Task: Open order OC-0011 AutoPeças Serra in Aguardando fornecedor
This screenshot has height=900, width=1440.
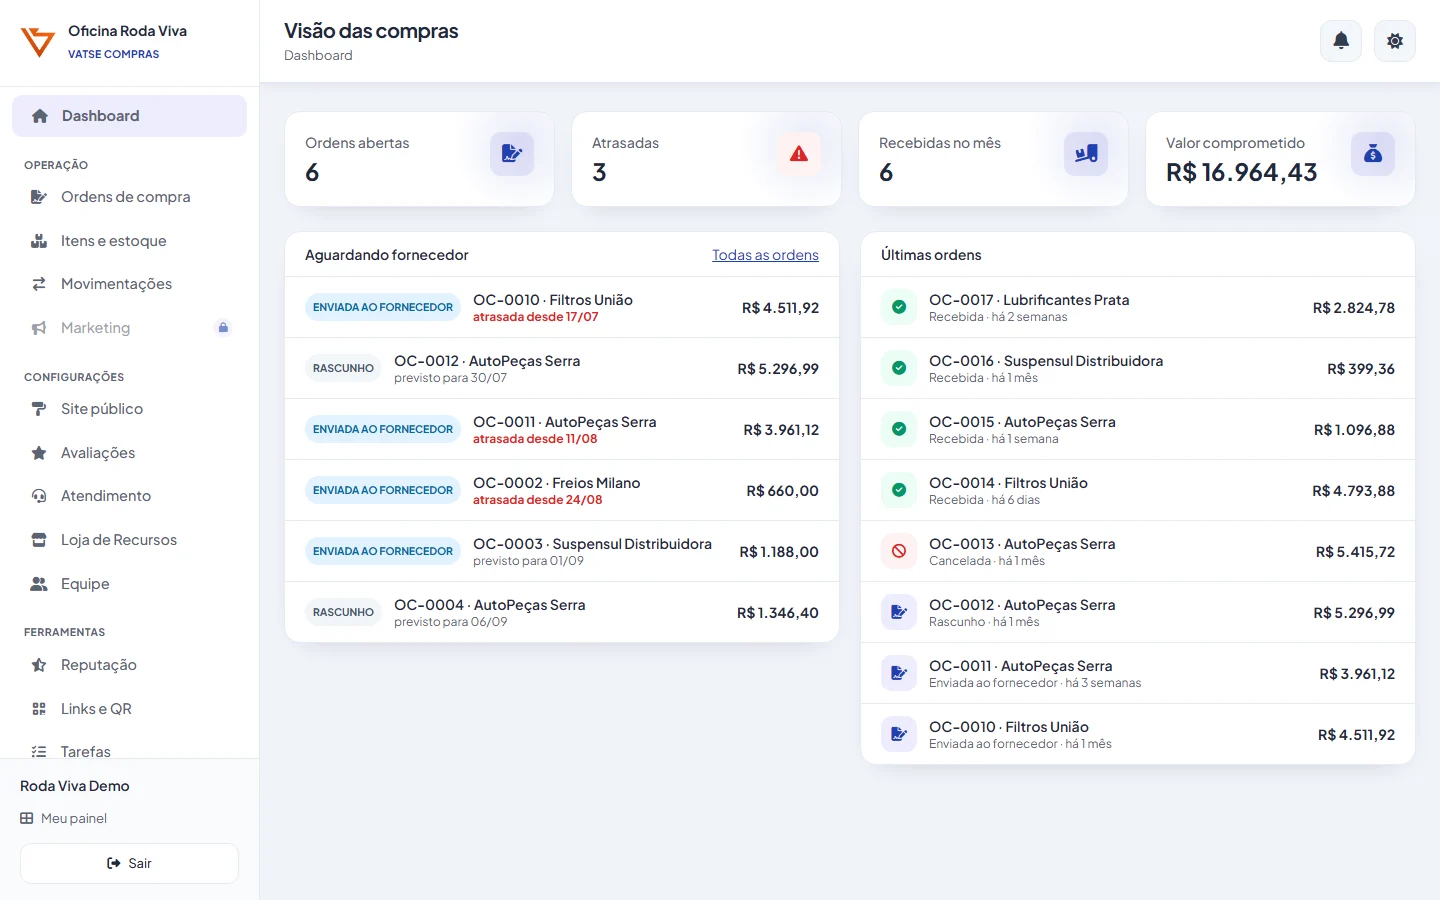Action: pos(562,429)
